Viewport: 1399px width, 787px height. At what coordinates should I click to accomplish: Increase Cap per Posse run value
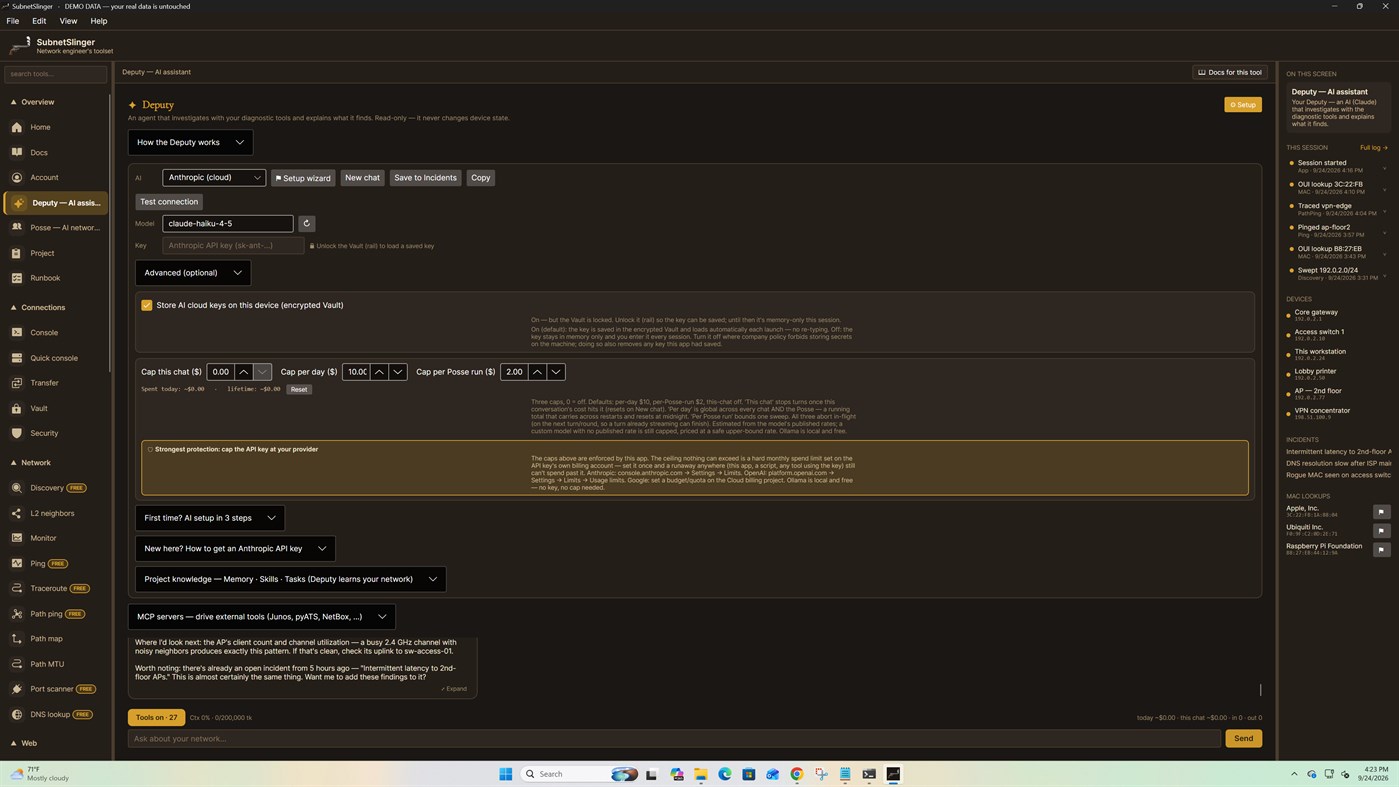(537, 372)
